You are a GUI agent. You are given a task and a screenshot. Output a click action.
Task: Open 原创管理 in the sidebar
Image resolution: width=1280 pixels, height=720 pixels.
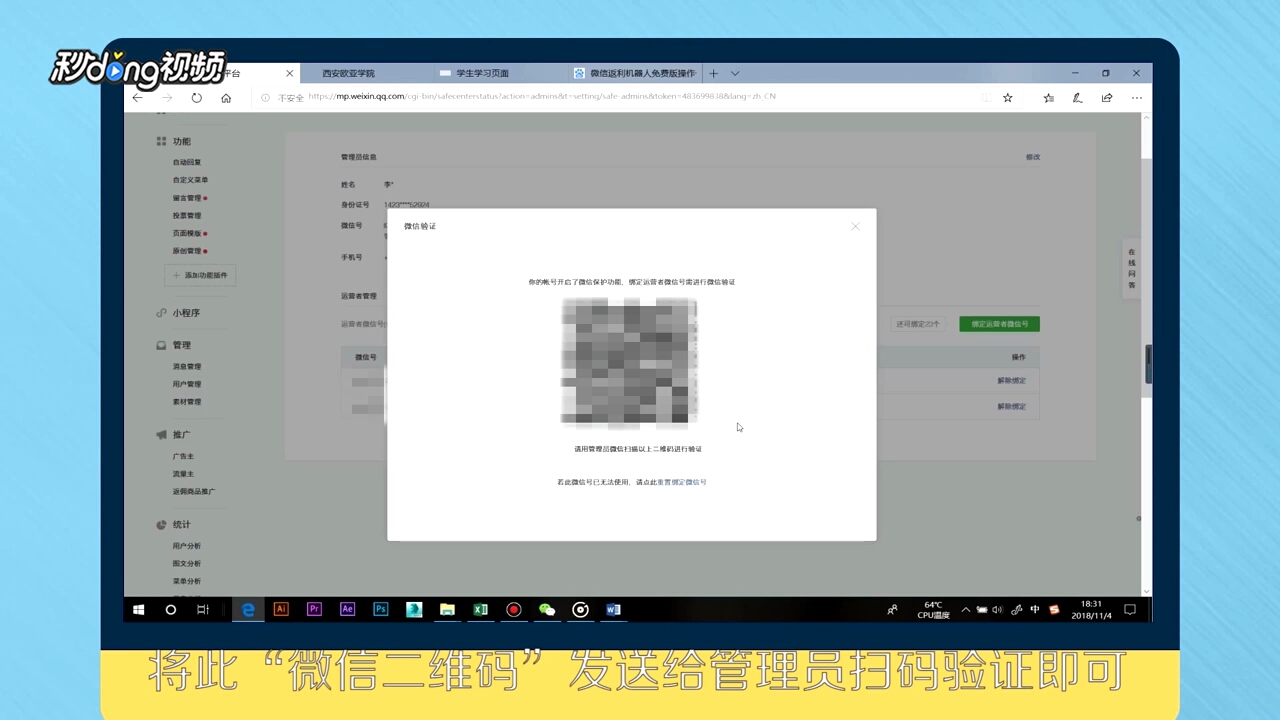pos(187,251)
